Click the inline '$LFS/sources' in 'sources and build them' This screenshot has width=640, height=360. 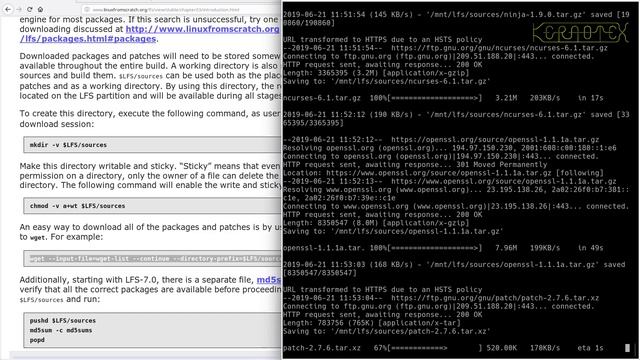click(140, 76)
